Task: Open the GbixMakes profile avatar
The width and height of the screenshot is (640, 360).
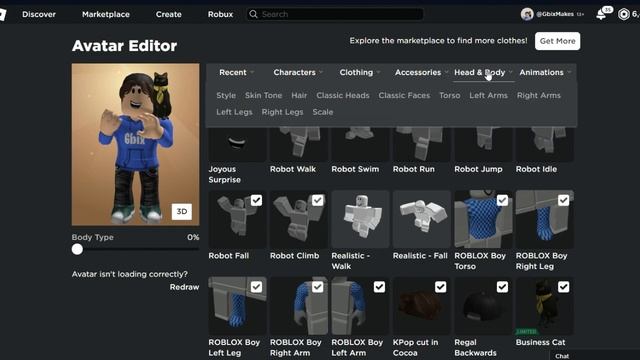Action: click(527, 14)
